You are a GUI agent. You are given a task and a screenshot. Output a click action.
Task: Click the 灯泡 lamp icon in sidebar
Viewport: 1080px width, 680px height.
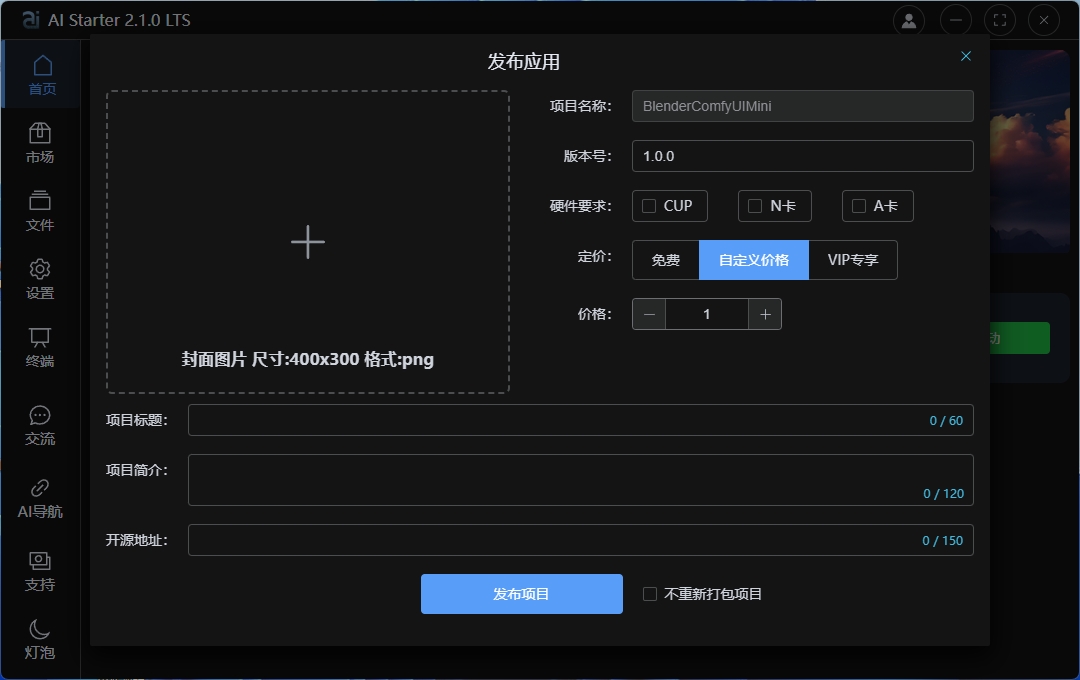39,640
